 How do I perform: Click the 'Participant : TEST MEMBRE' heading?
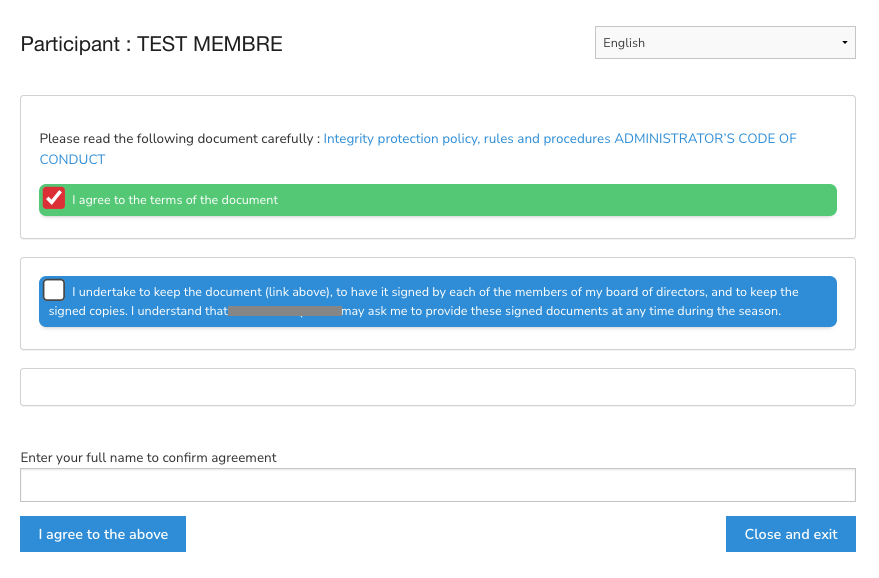(152, 44)
